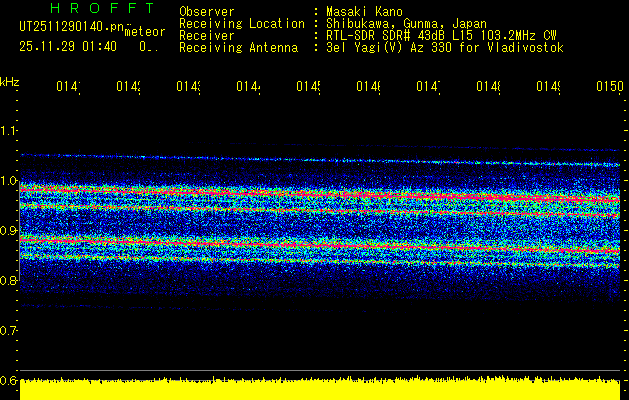Click the 0.6 kHz axis tick label
629x400 pixels.
coord(9,381)
